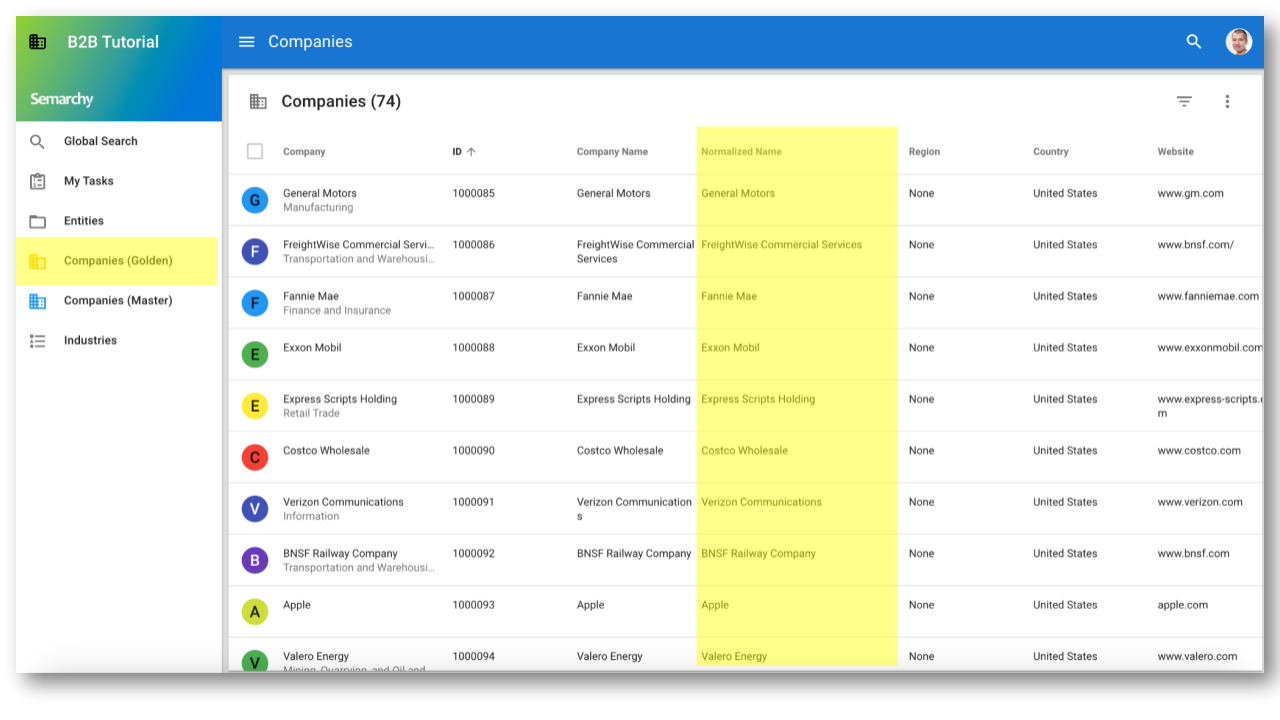This screenshot has height=720, width=1280.
Task: Click the Fannie Mae F avatar
Action: tap(255, 303)
